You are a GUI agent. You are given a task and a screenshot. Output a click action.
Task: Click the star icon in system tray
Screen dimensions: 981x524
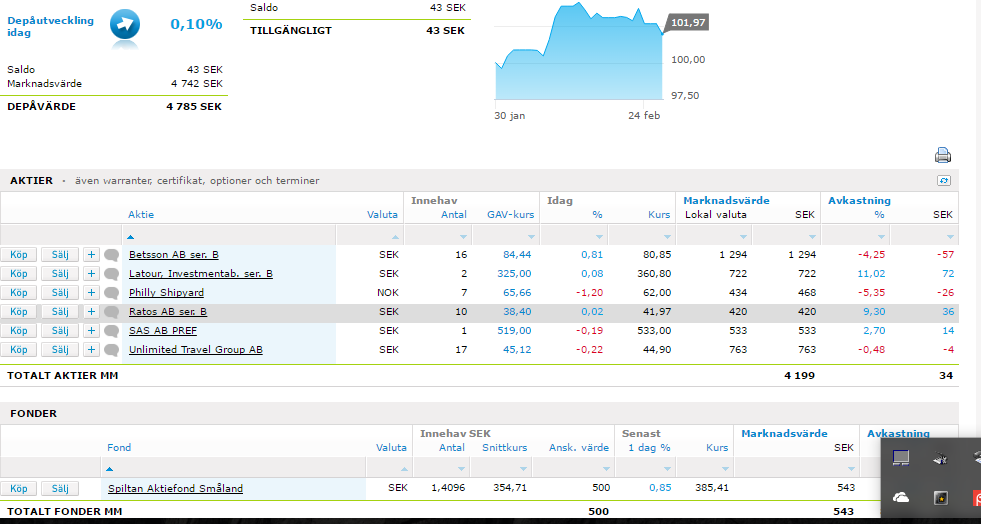point(940,498)
